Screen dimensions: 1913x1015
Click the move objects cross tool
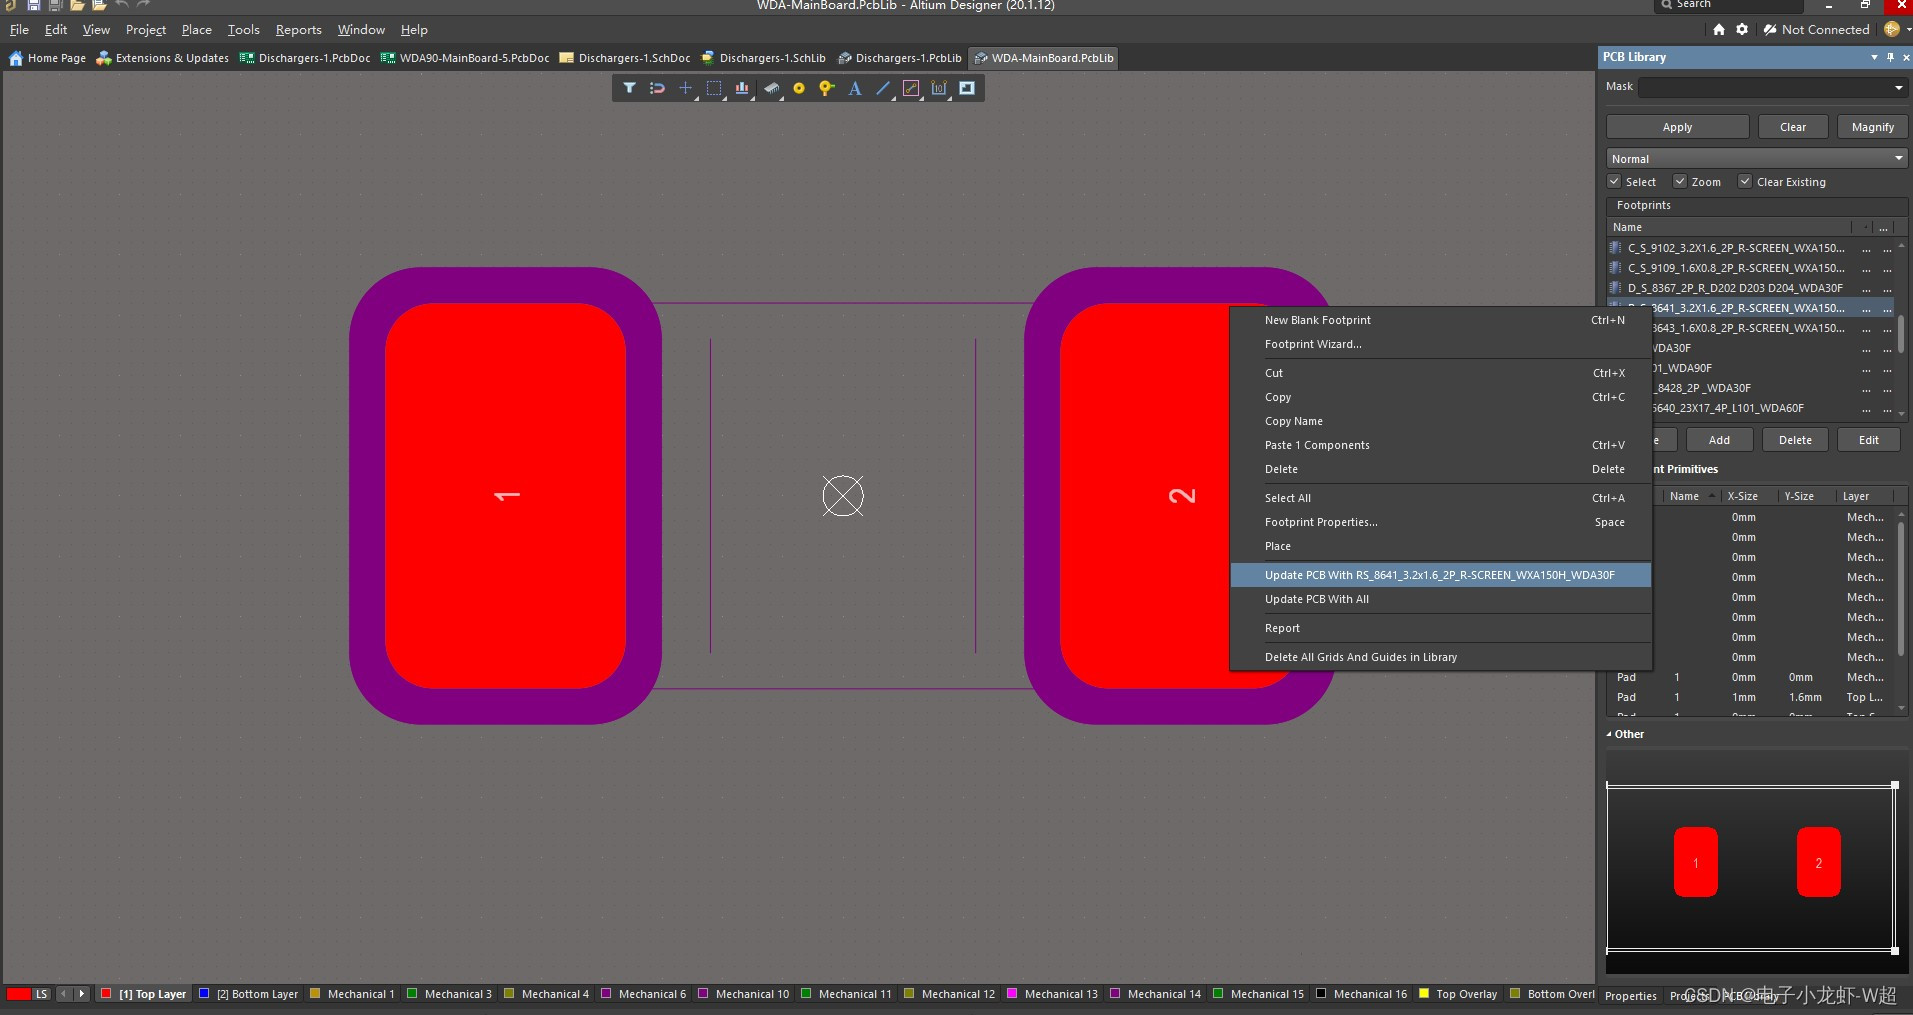click(x=685, y=88)
